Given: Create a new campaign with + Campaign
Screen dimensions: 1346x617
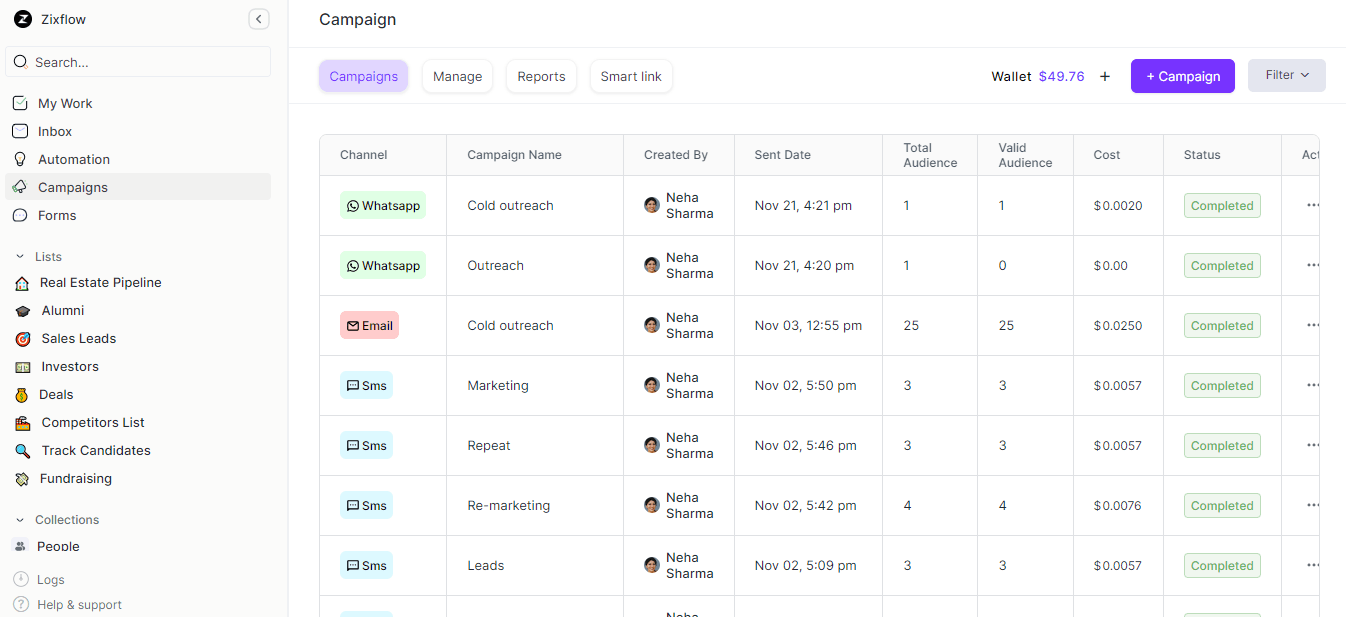Looking at the screenshot, I should (x=1182, y=76).
